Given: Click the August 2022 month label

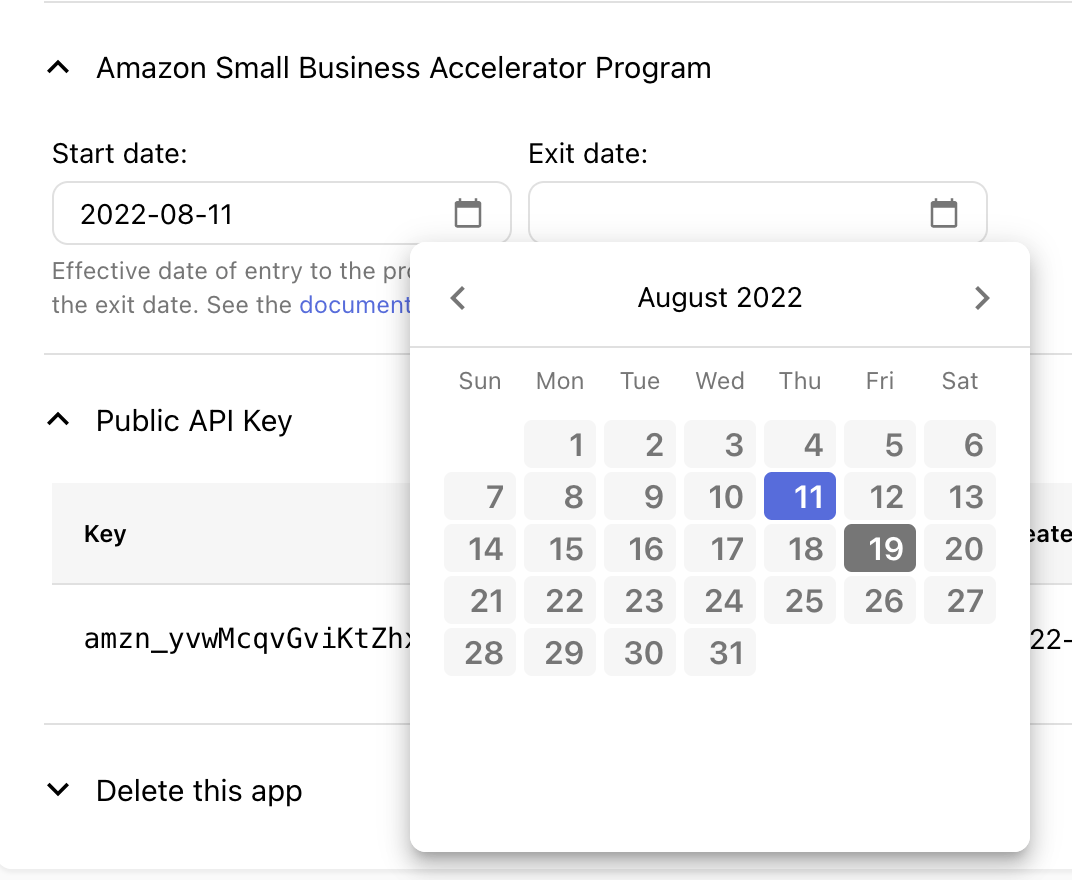Looking at the screenshot, I should click(720, 298).
